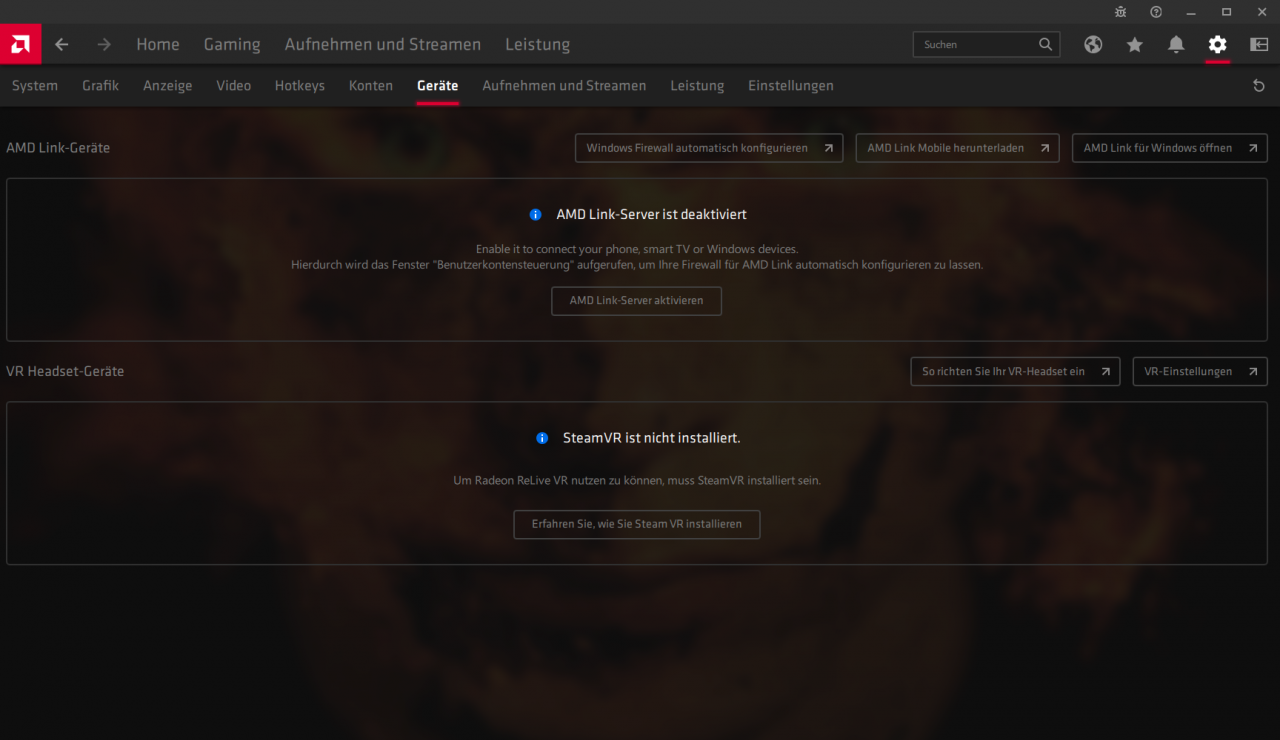The height and width of the screenshot is (740, 1280).
Task: Open top Leistung menu
Action: point(537,44)
